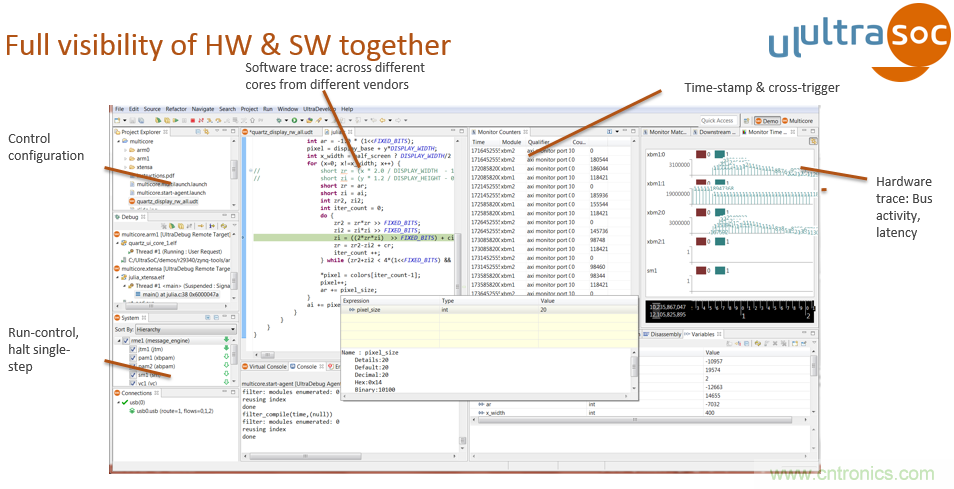
Task: Toggle the jtm1 (jtm) checkbox
Action: click(133, 349)
